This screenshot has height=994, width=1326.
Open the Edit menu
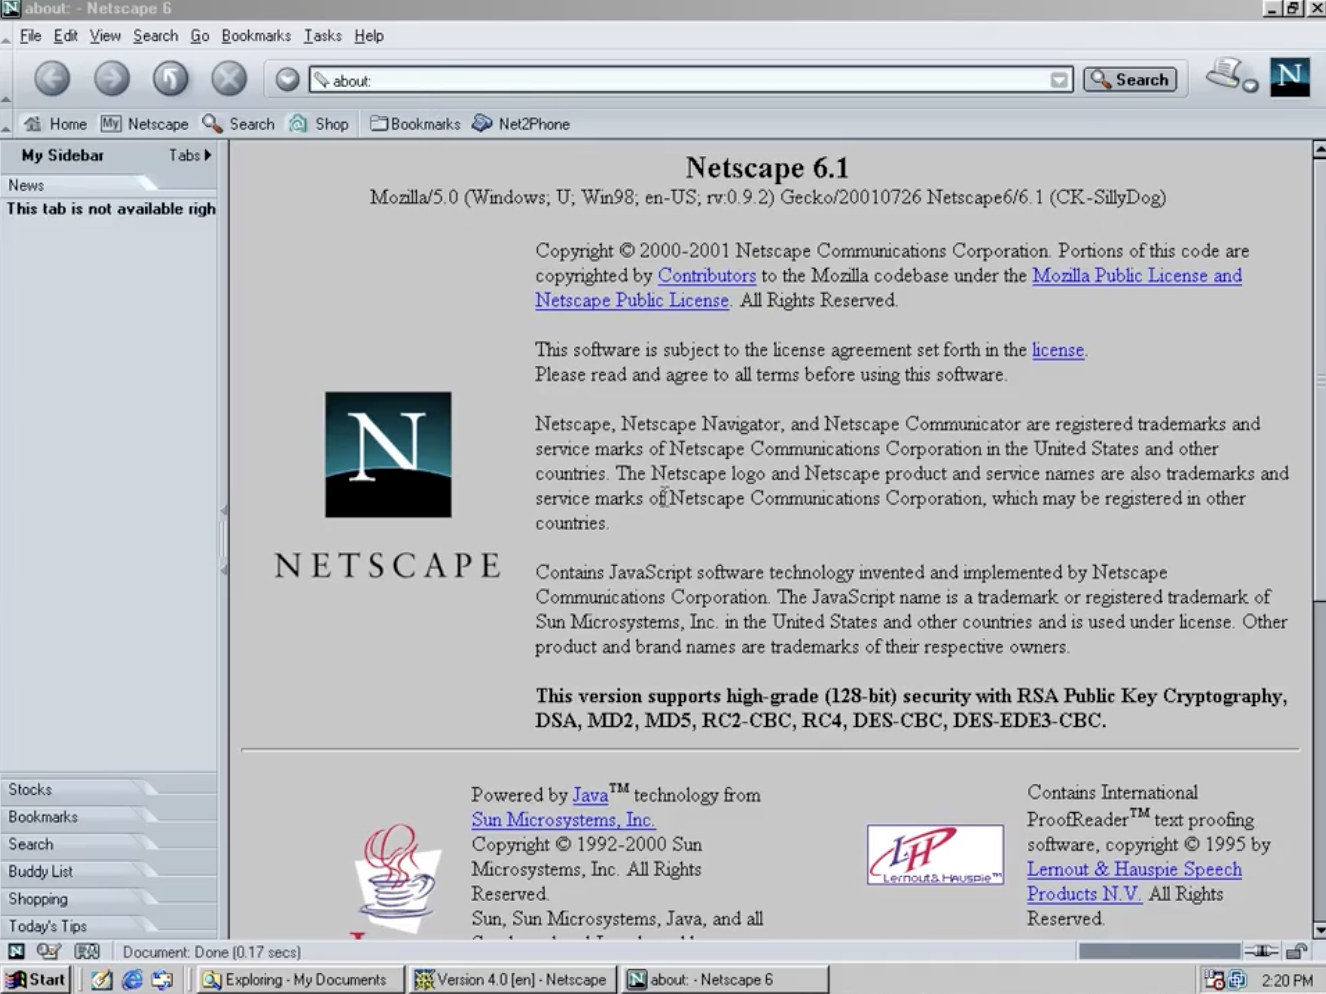pos(66,36)
